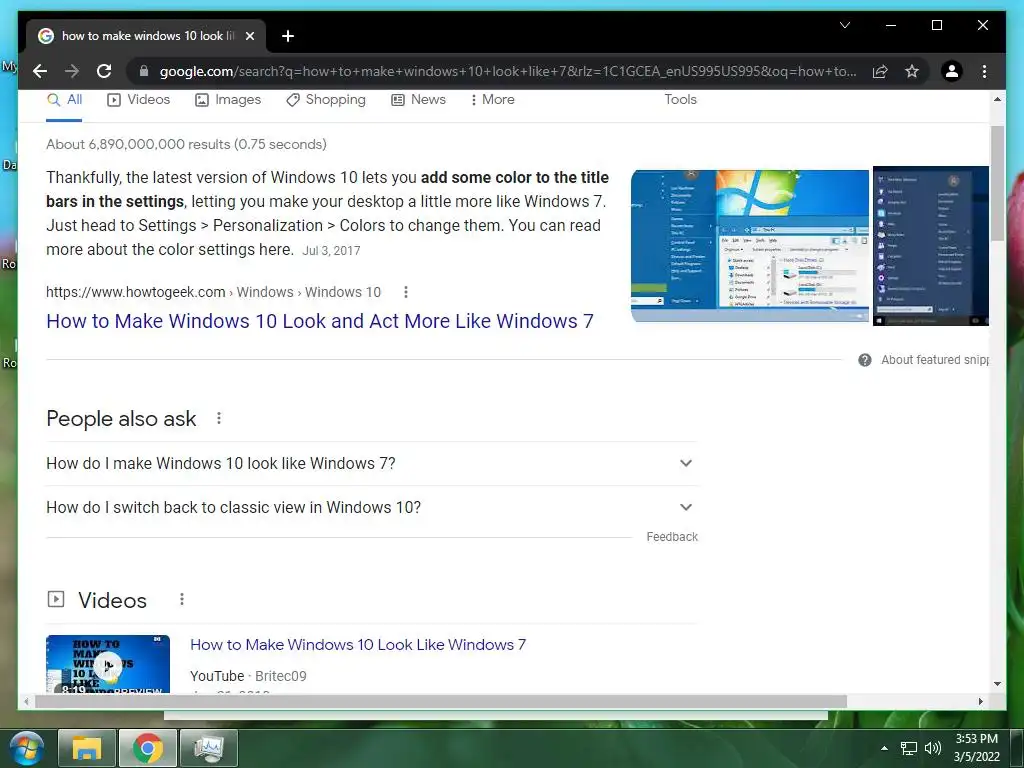Open the network tray icon

(908, 748)
